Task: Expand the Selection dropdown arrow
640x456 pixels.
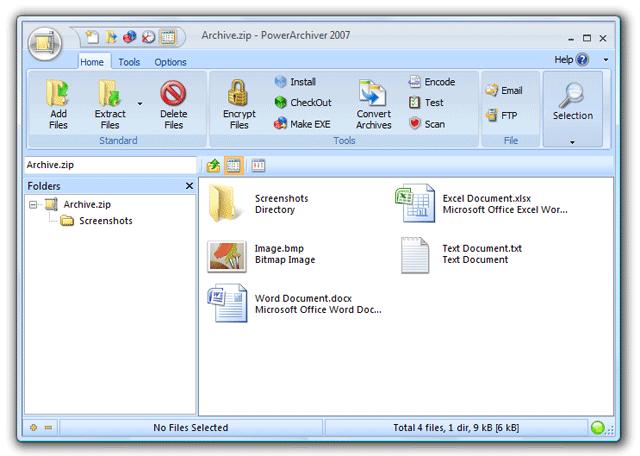Action: [x=572, y=142]
